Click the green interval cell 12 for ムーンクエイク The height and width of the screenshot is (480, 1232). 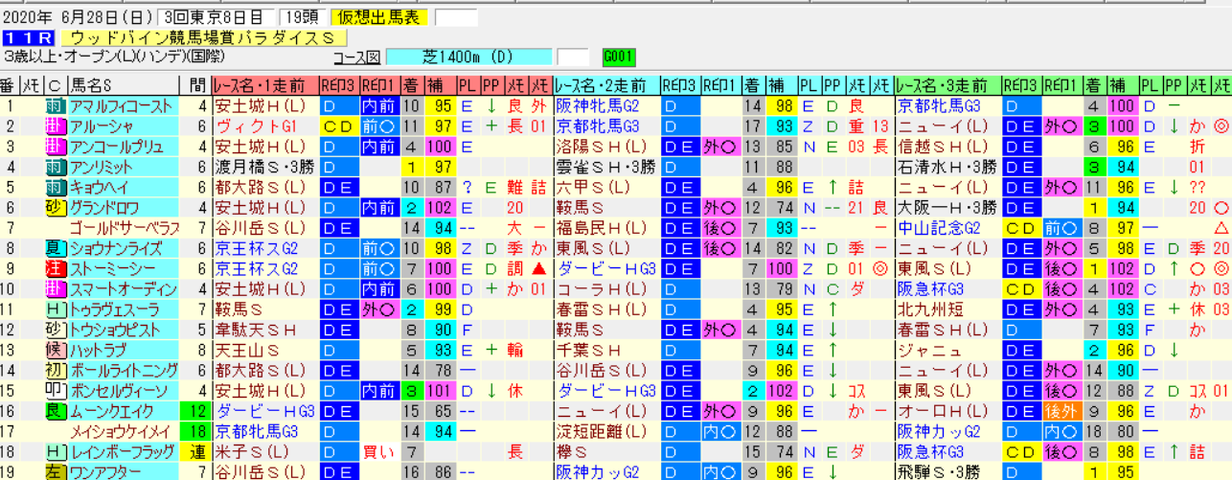(194, 411)
